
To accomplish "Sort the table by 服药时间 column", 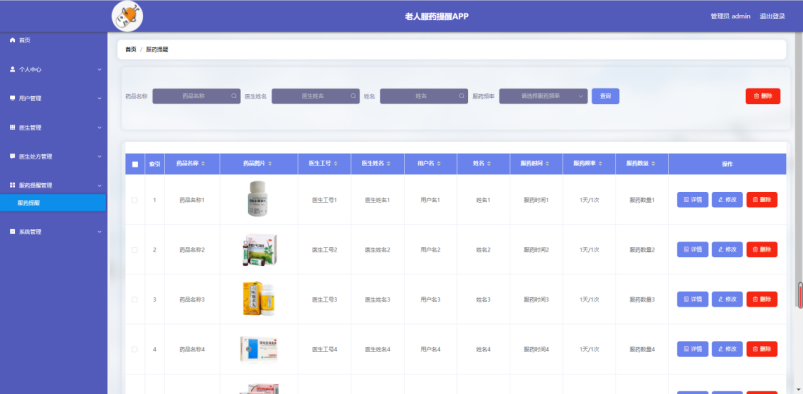I will coord(547,164).
